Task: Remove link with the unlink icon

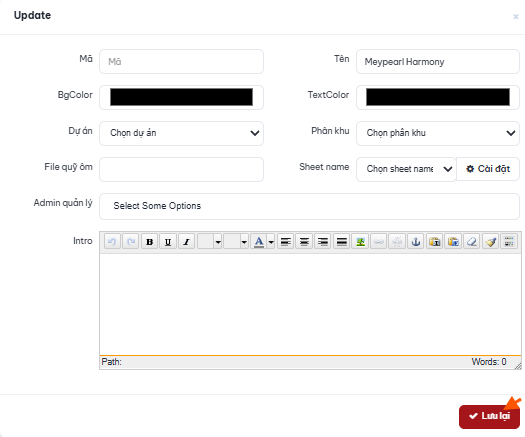Action: click(397, 241)
